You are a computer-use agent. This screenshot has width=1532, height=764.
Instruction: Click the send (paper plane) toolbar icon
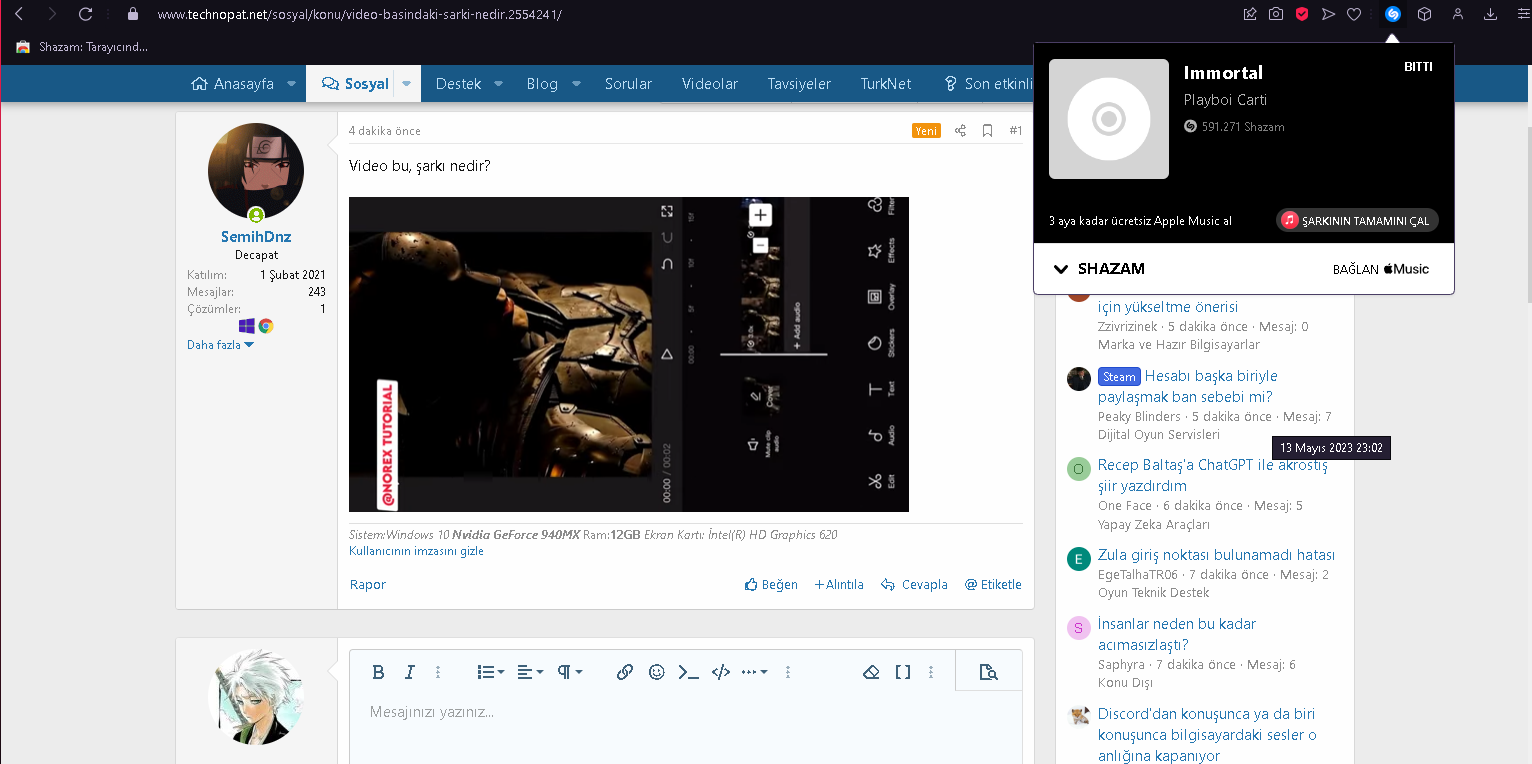click(1328, 14)
